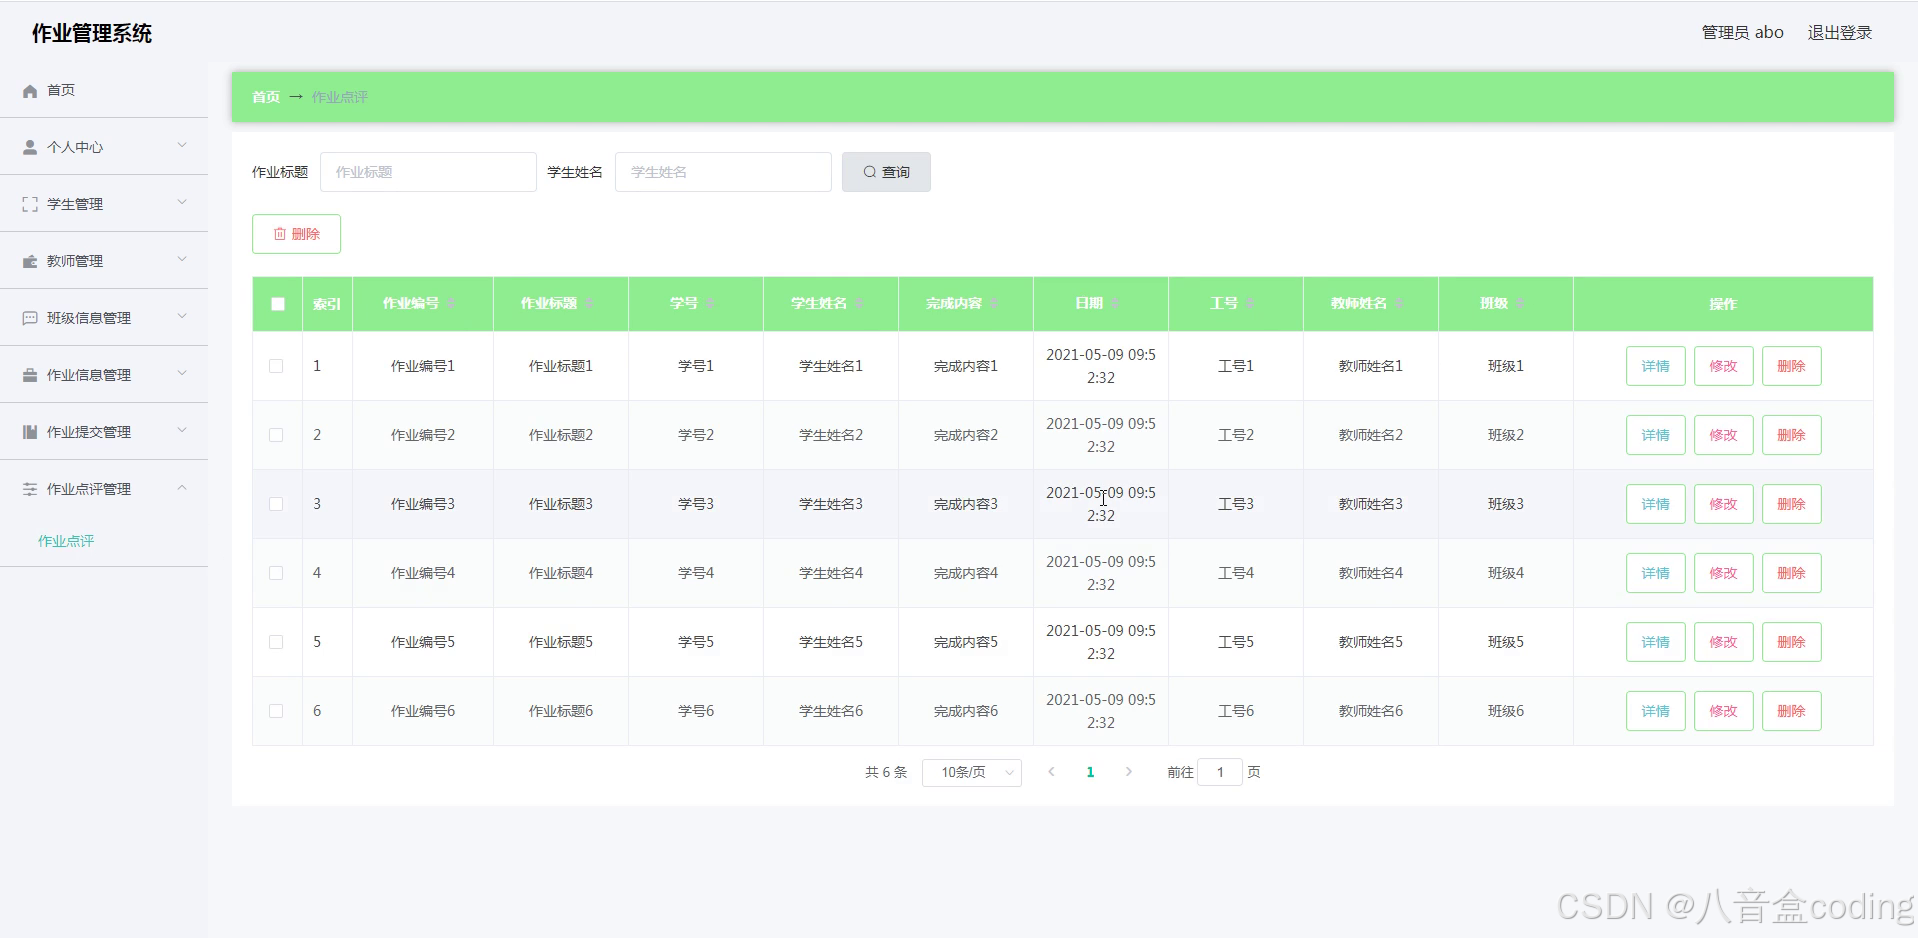Click the sliders icon beside 作业点评管理
The width and height of the screenshot is (1918, 938).
pyautogui.click(x=30, y=489)
